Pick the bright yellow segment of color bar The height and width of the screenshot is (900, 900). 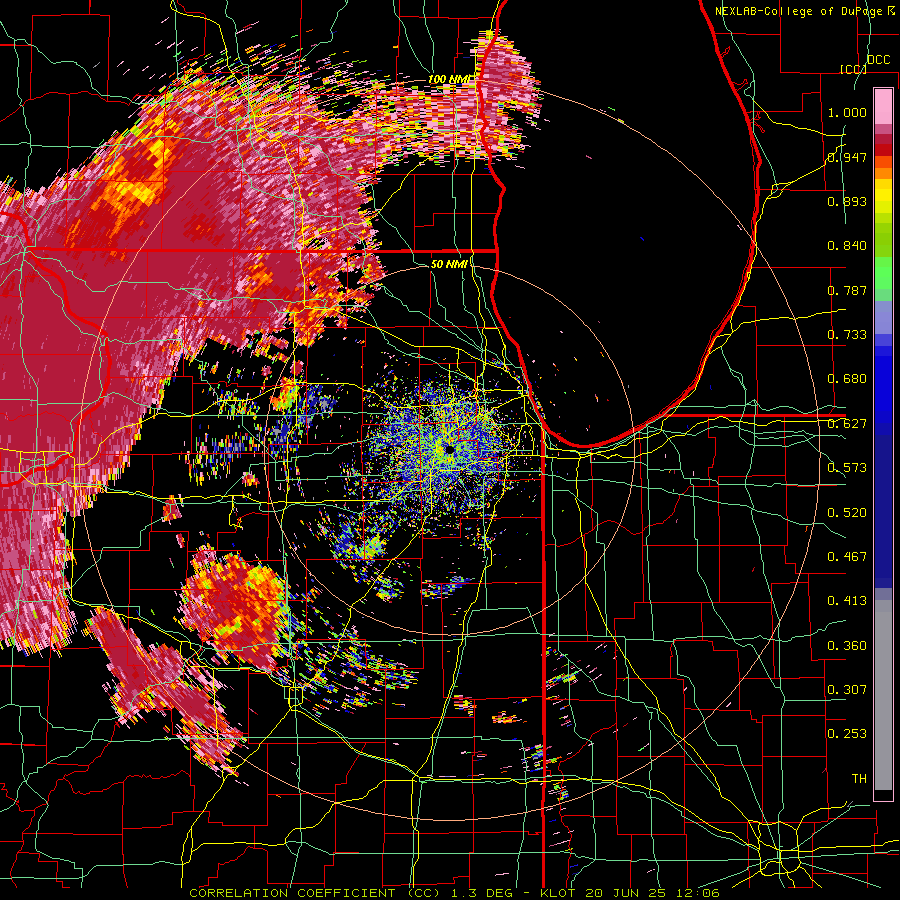(883, 196)
